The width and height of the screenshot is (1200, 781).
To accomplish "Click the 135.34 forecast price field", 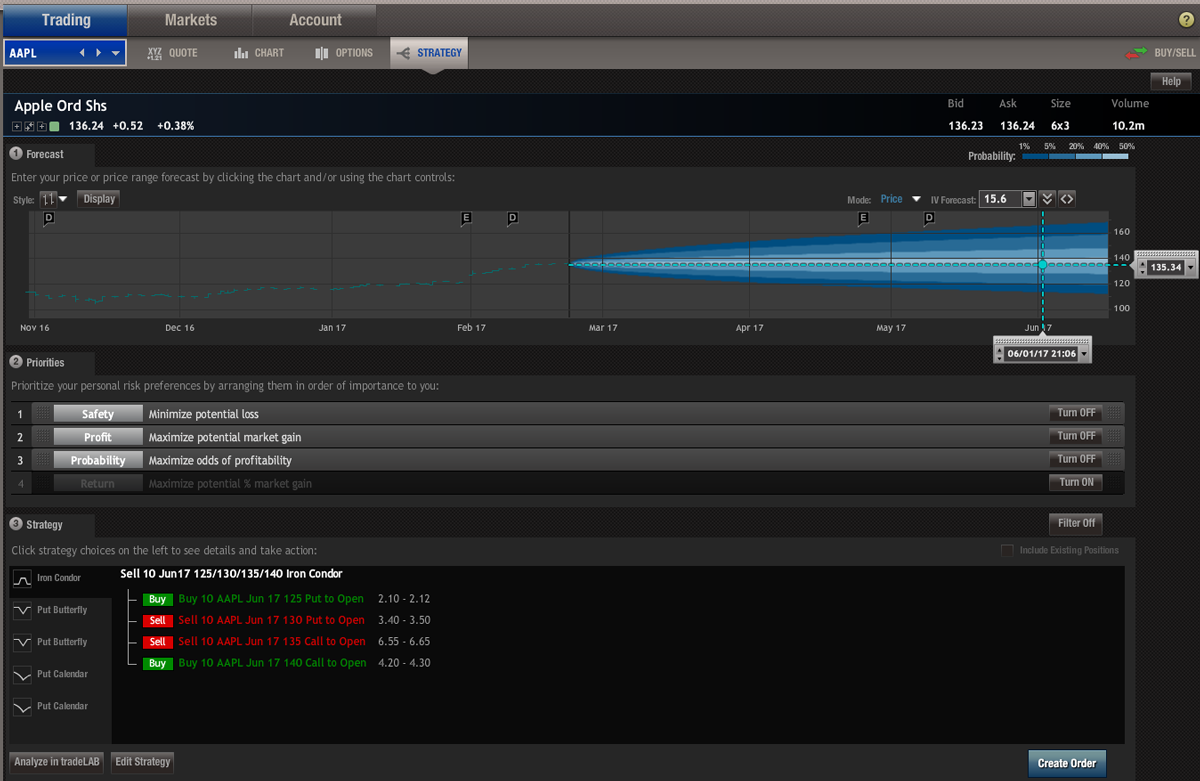I will [x=1166, y=267].
